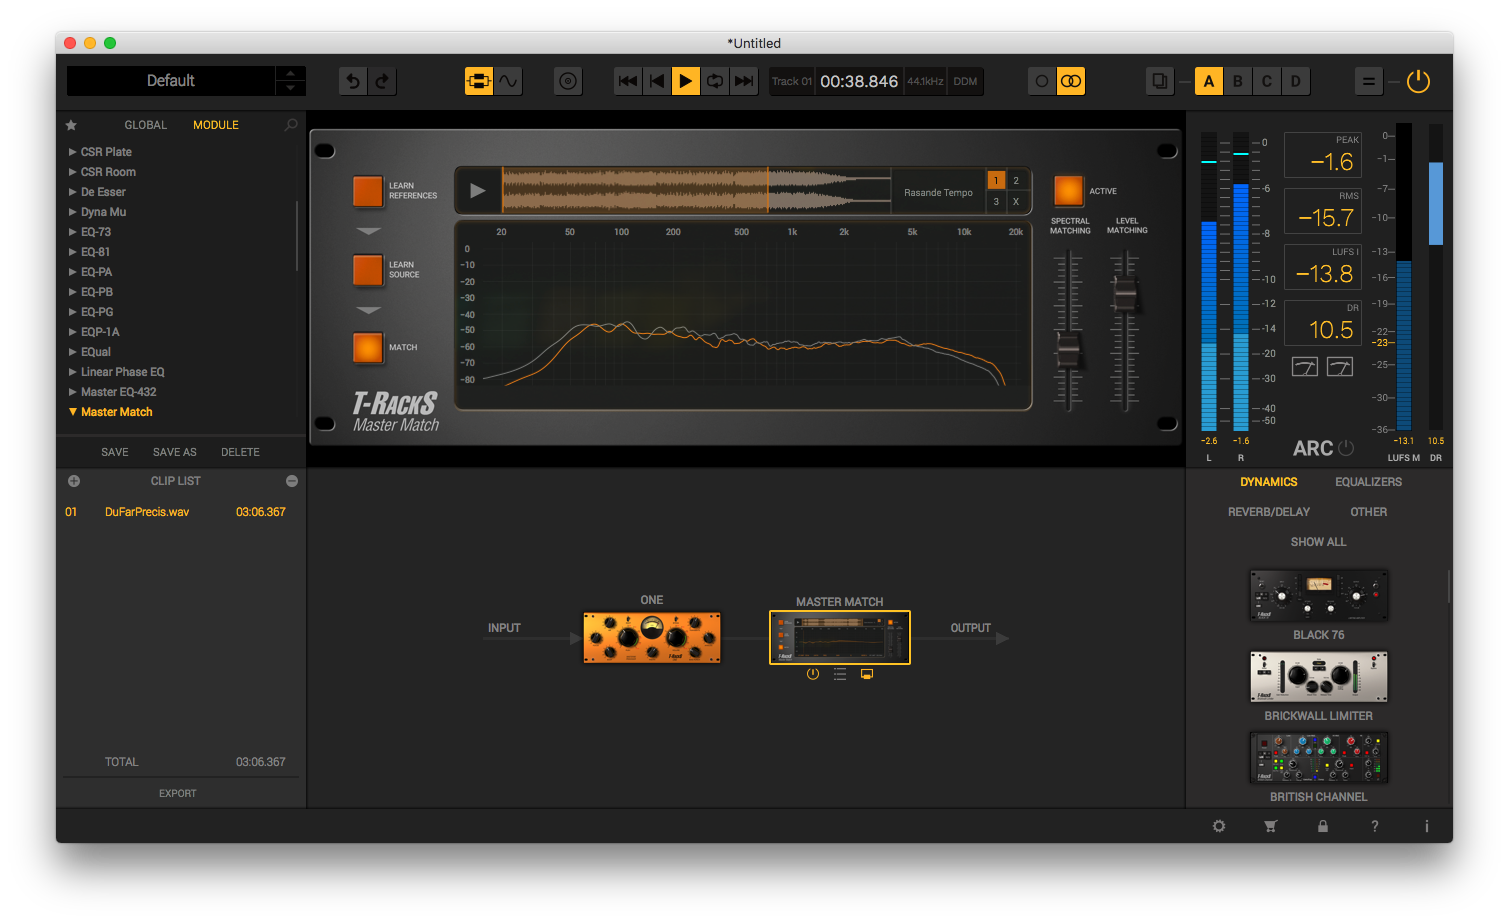The image size is (1509, 923).
Task: Switch to the waveform view icon
Action: click(x=508, y=81)
